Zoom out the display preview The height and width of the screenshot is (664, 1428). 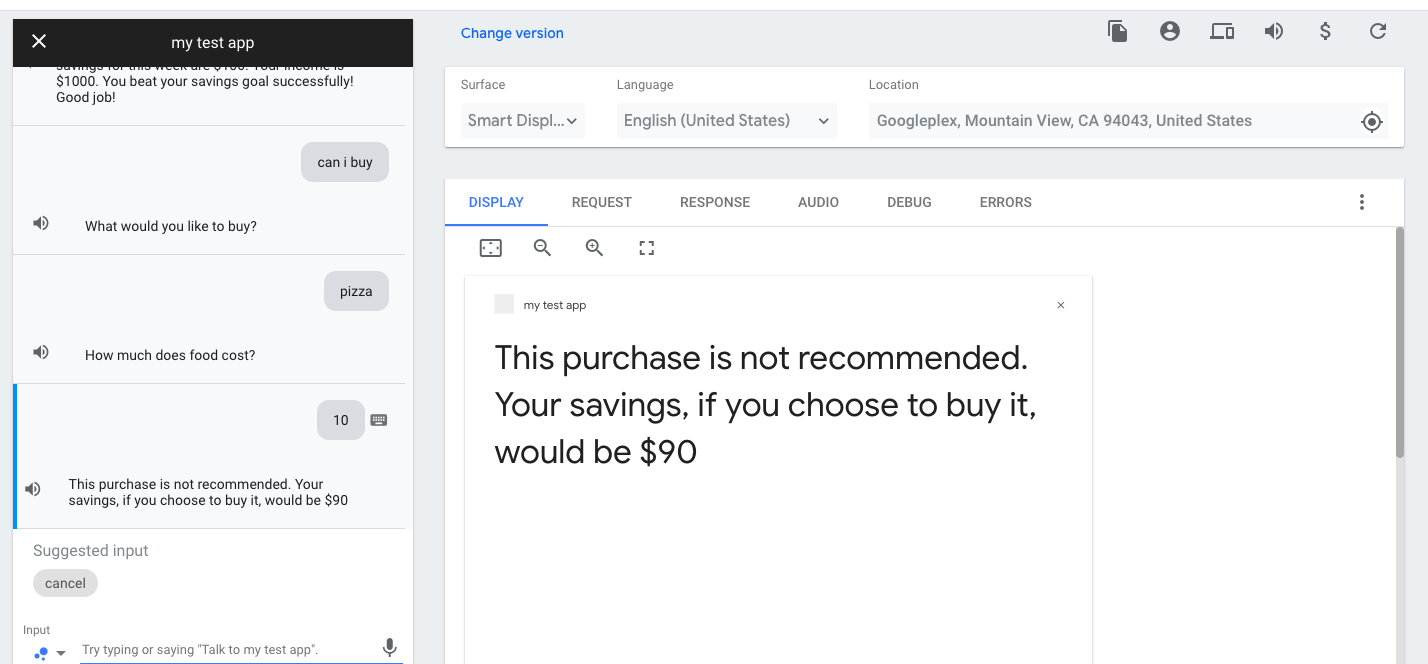pyautogui.click(x=542, y=248)
